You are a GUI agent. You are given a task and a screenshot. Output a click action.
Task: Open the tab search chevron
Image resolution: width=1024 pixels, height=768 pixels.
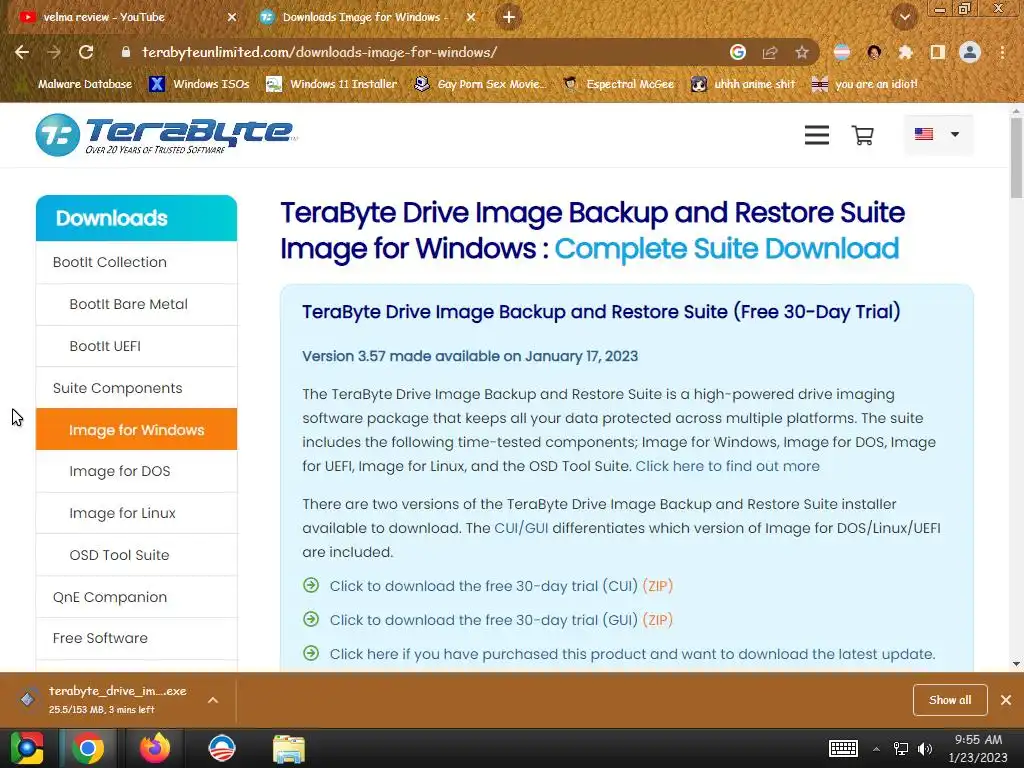pyautogui.click(x=904, y=18)
